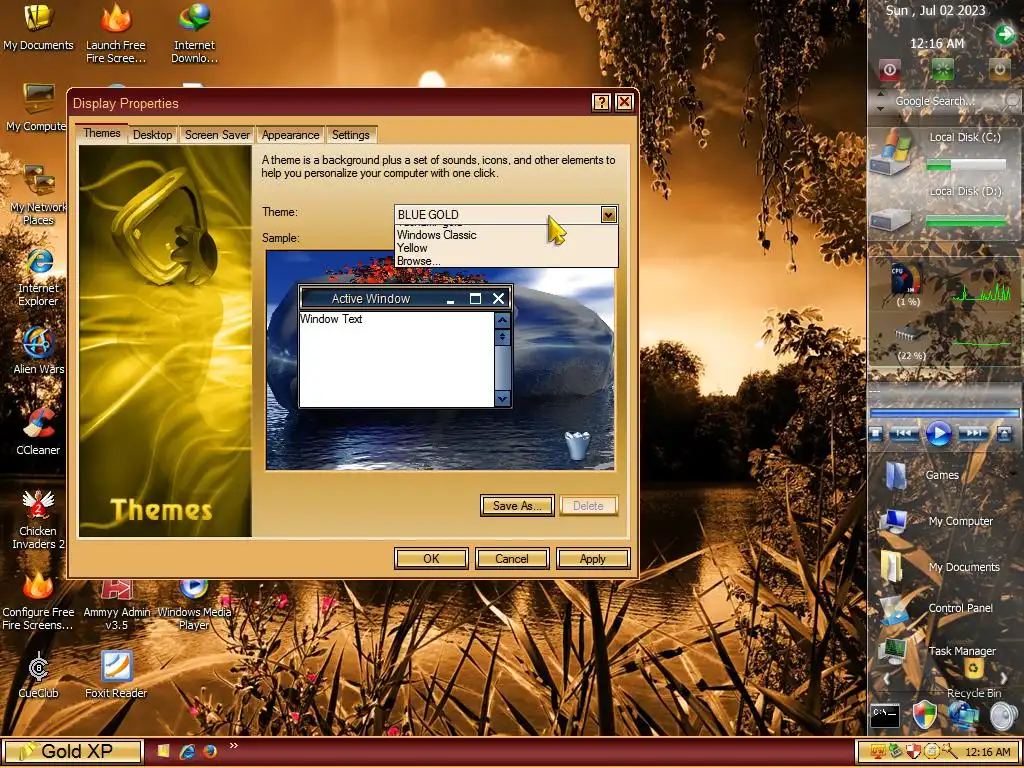Screen dimensions: 1024x768
Task: Switch to the Settings tab
Action: (x=351, y=135)
